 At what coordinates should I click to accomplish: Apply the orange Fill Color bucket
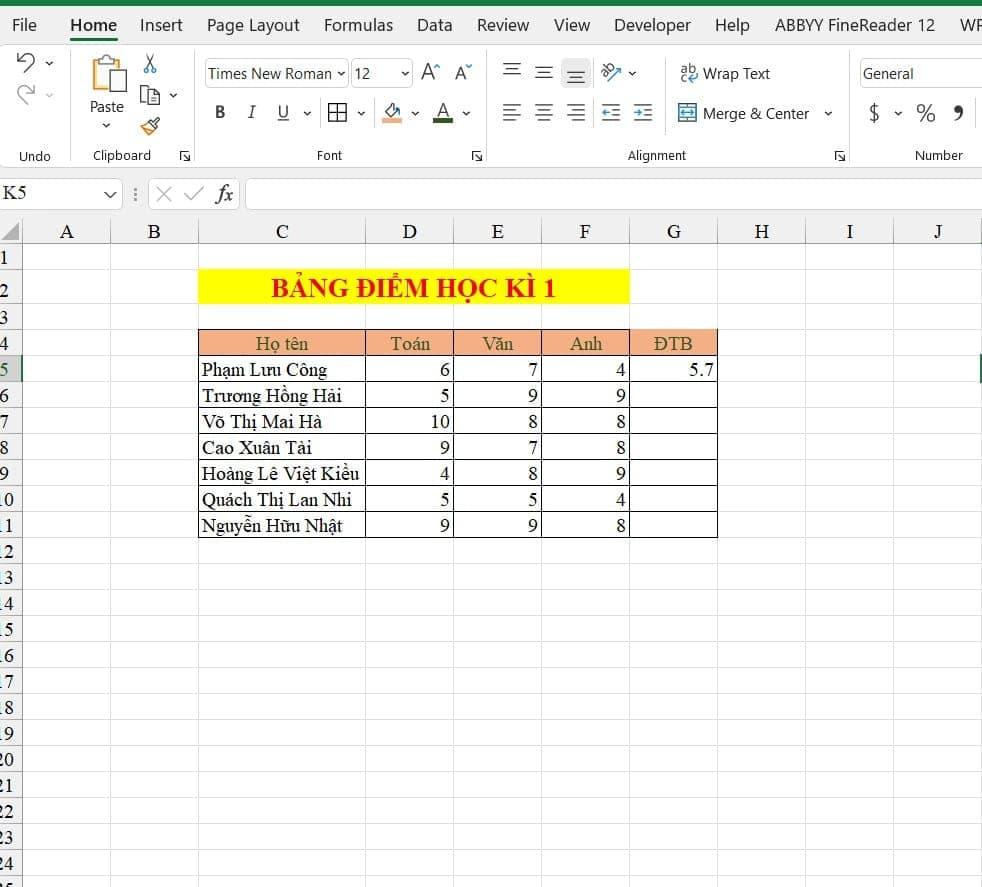pos(392,113)
